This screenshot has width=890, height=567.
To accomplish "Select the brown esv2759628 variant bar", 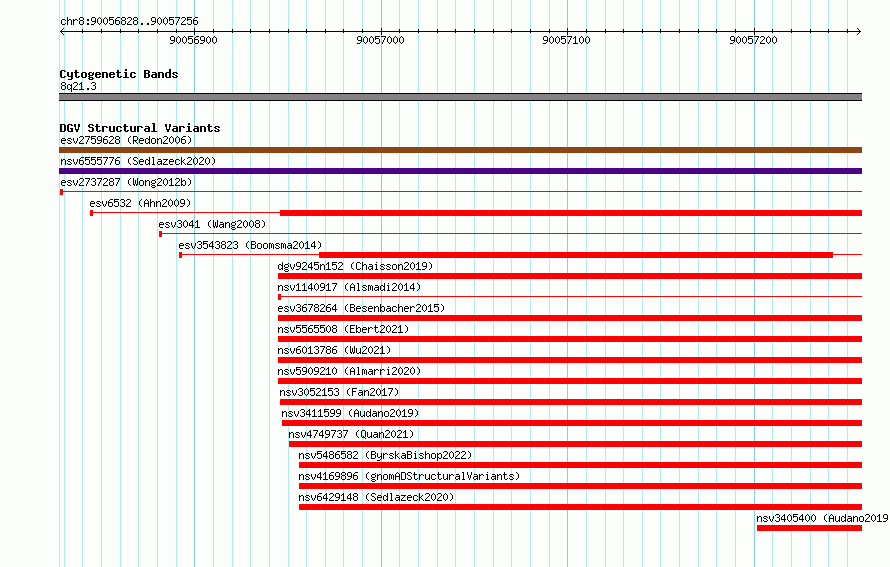I will tap(460, 150).
